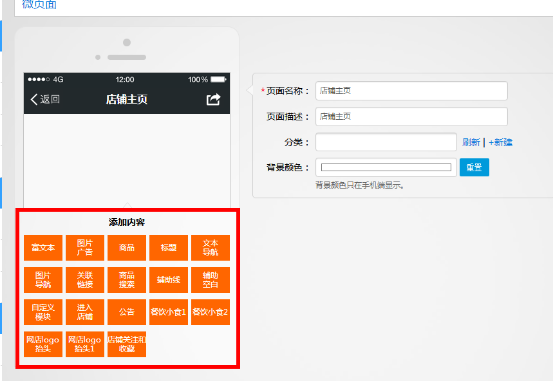Add a 自定义模块 custom module
The image size is (554, 382).
coord(43,312)
